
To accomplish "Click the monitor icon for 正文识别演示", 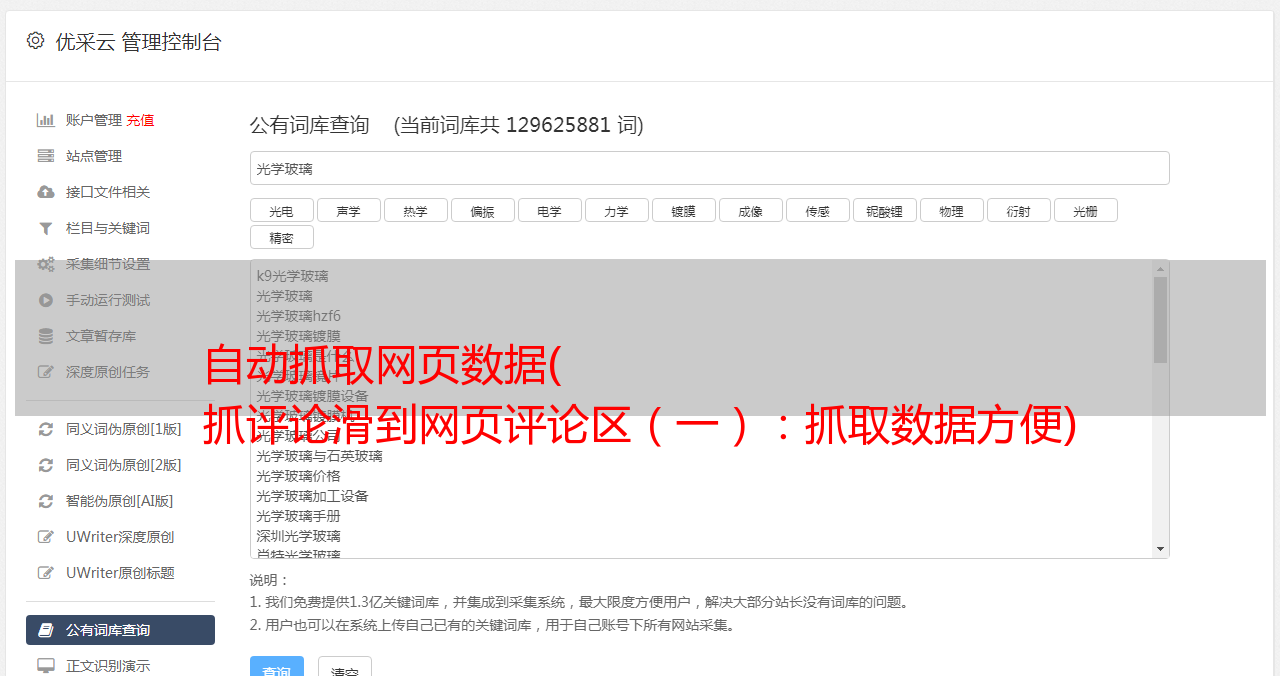I will pyautogui.click(x=46, y=666).
